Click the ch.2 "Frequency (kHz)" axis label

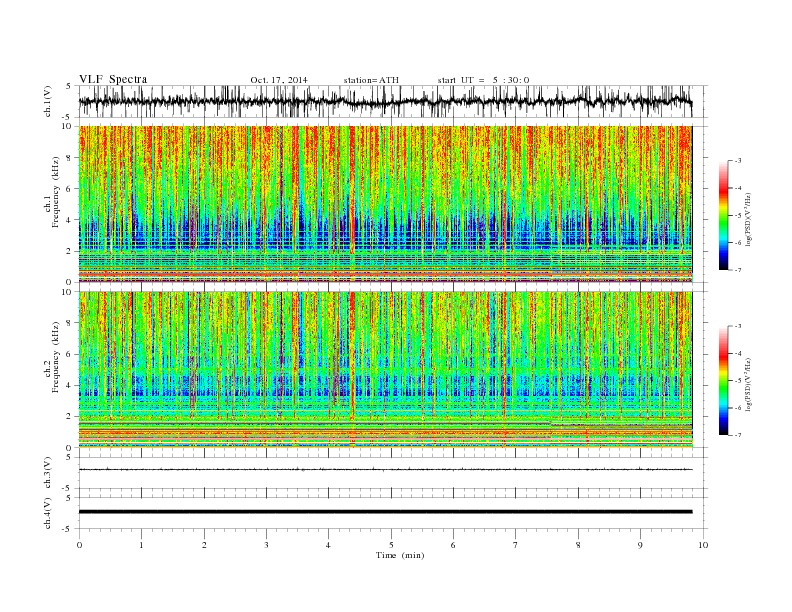pyautogui.click(x=55, y=357)
